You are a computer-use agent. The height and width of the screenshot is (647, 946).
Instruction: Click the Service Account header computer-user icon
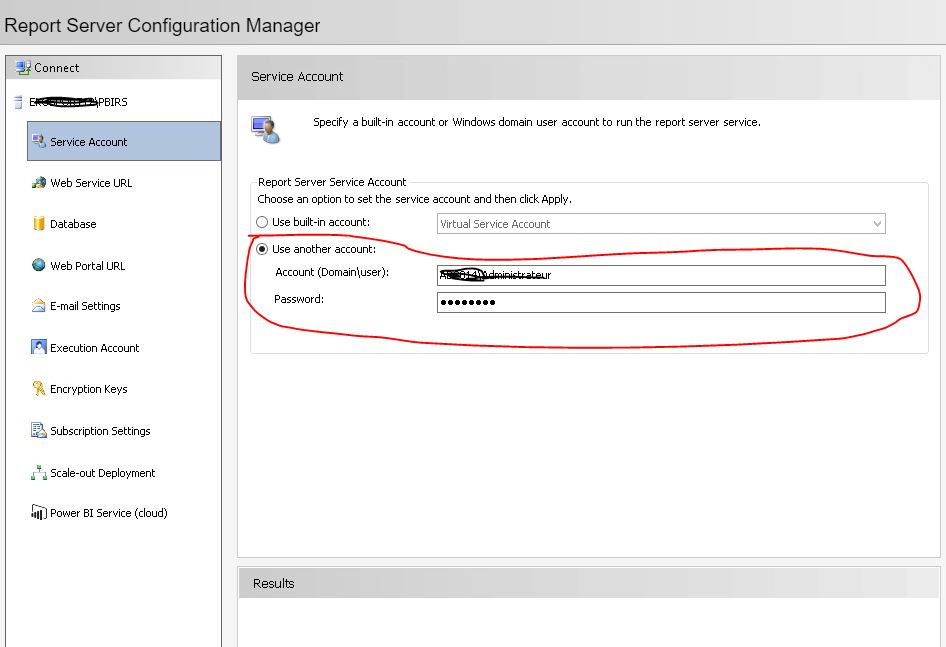point(266,130)
